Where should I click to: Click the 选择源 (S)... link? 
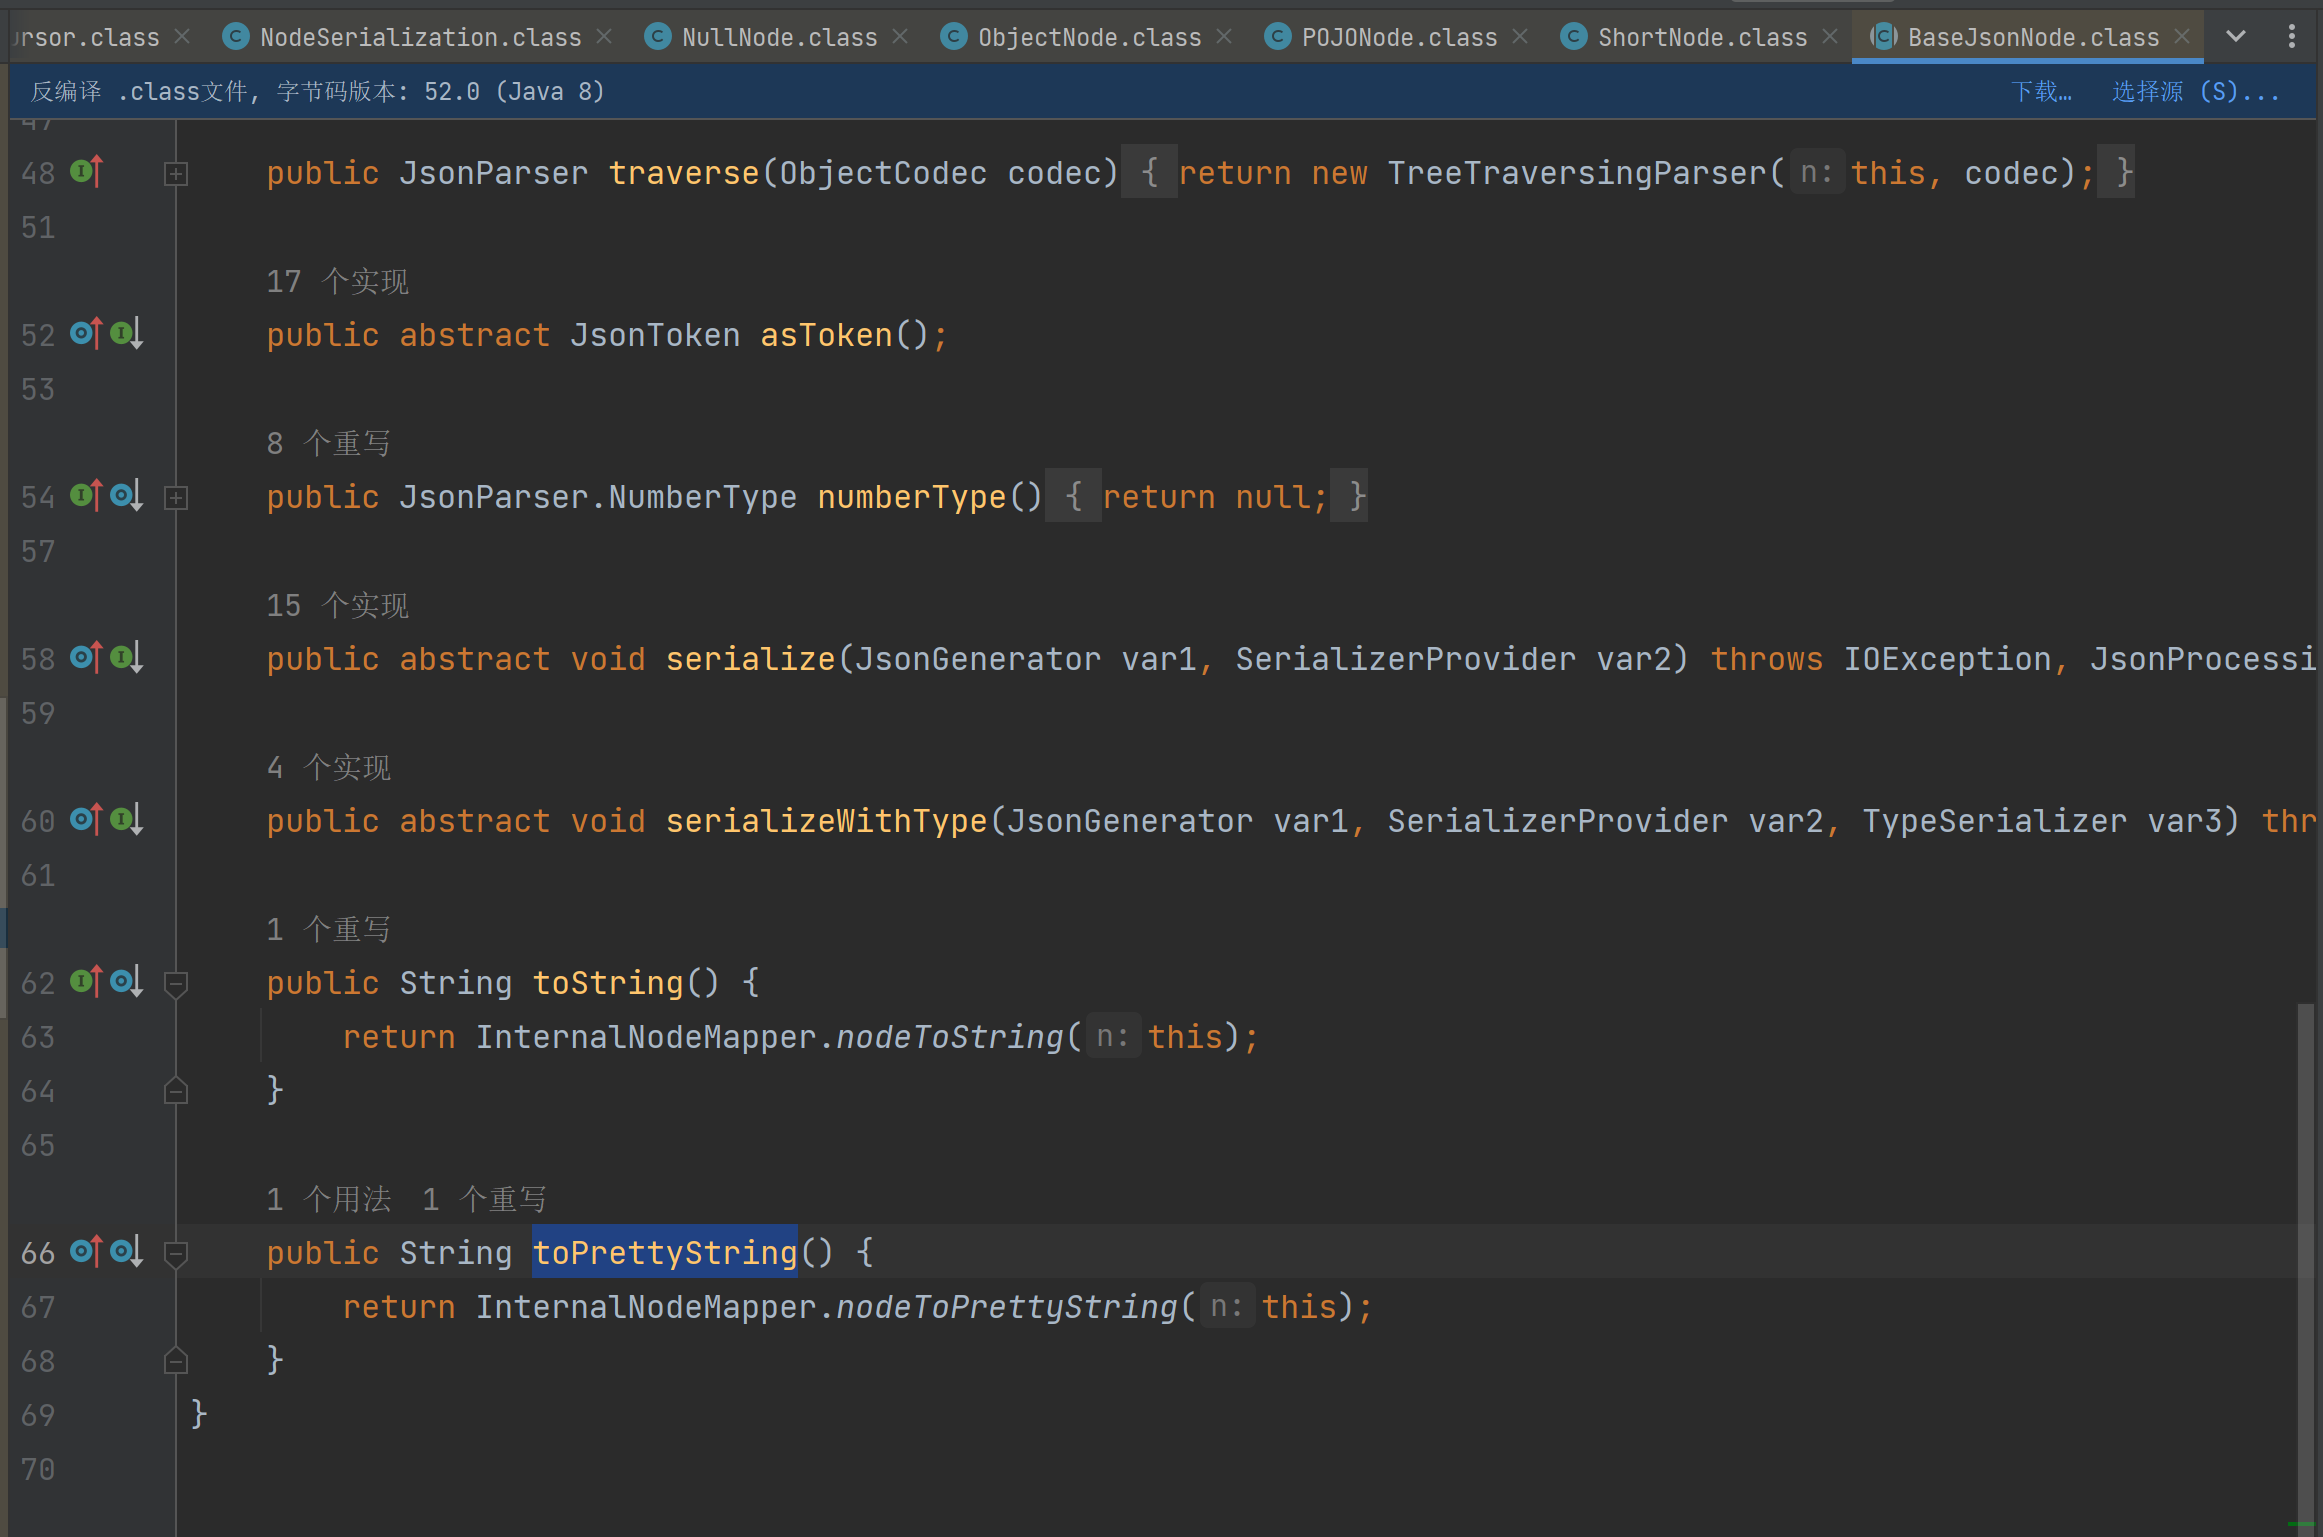(x=2195, y=92)
